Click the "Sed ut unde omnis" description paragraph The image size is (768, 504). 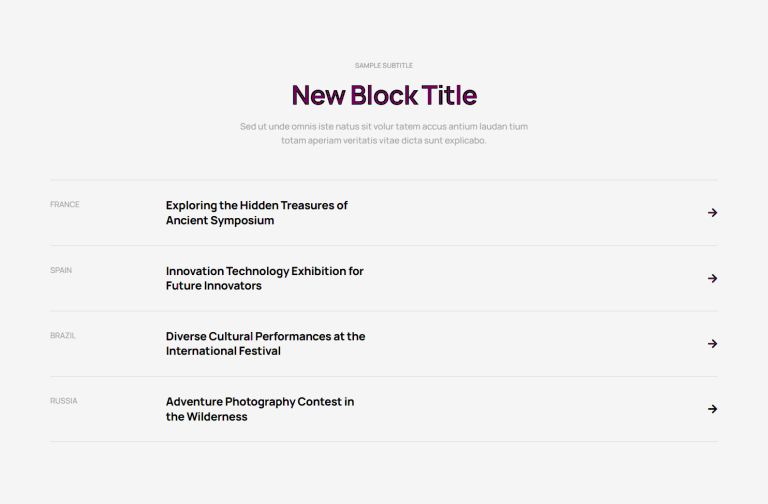pyautogui.click(x=384, y=133)
